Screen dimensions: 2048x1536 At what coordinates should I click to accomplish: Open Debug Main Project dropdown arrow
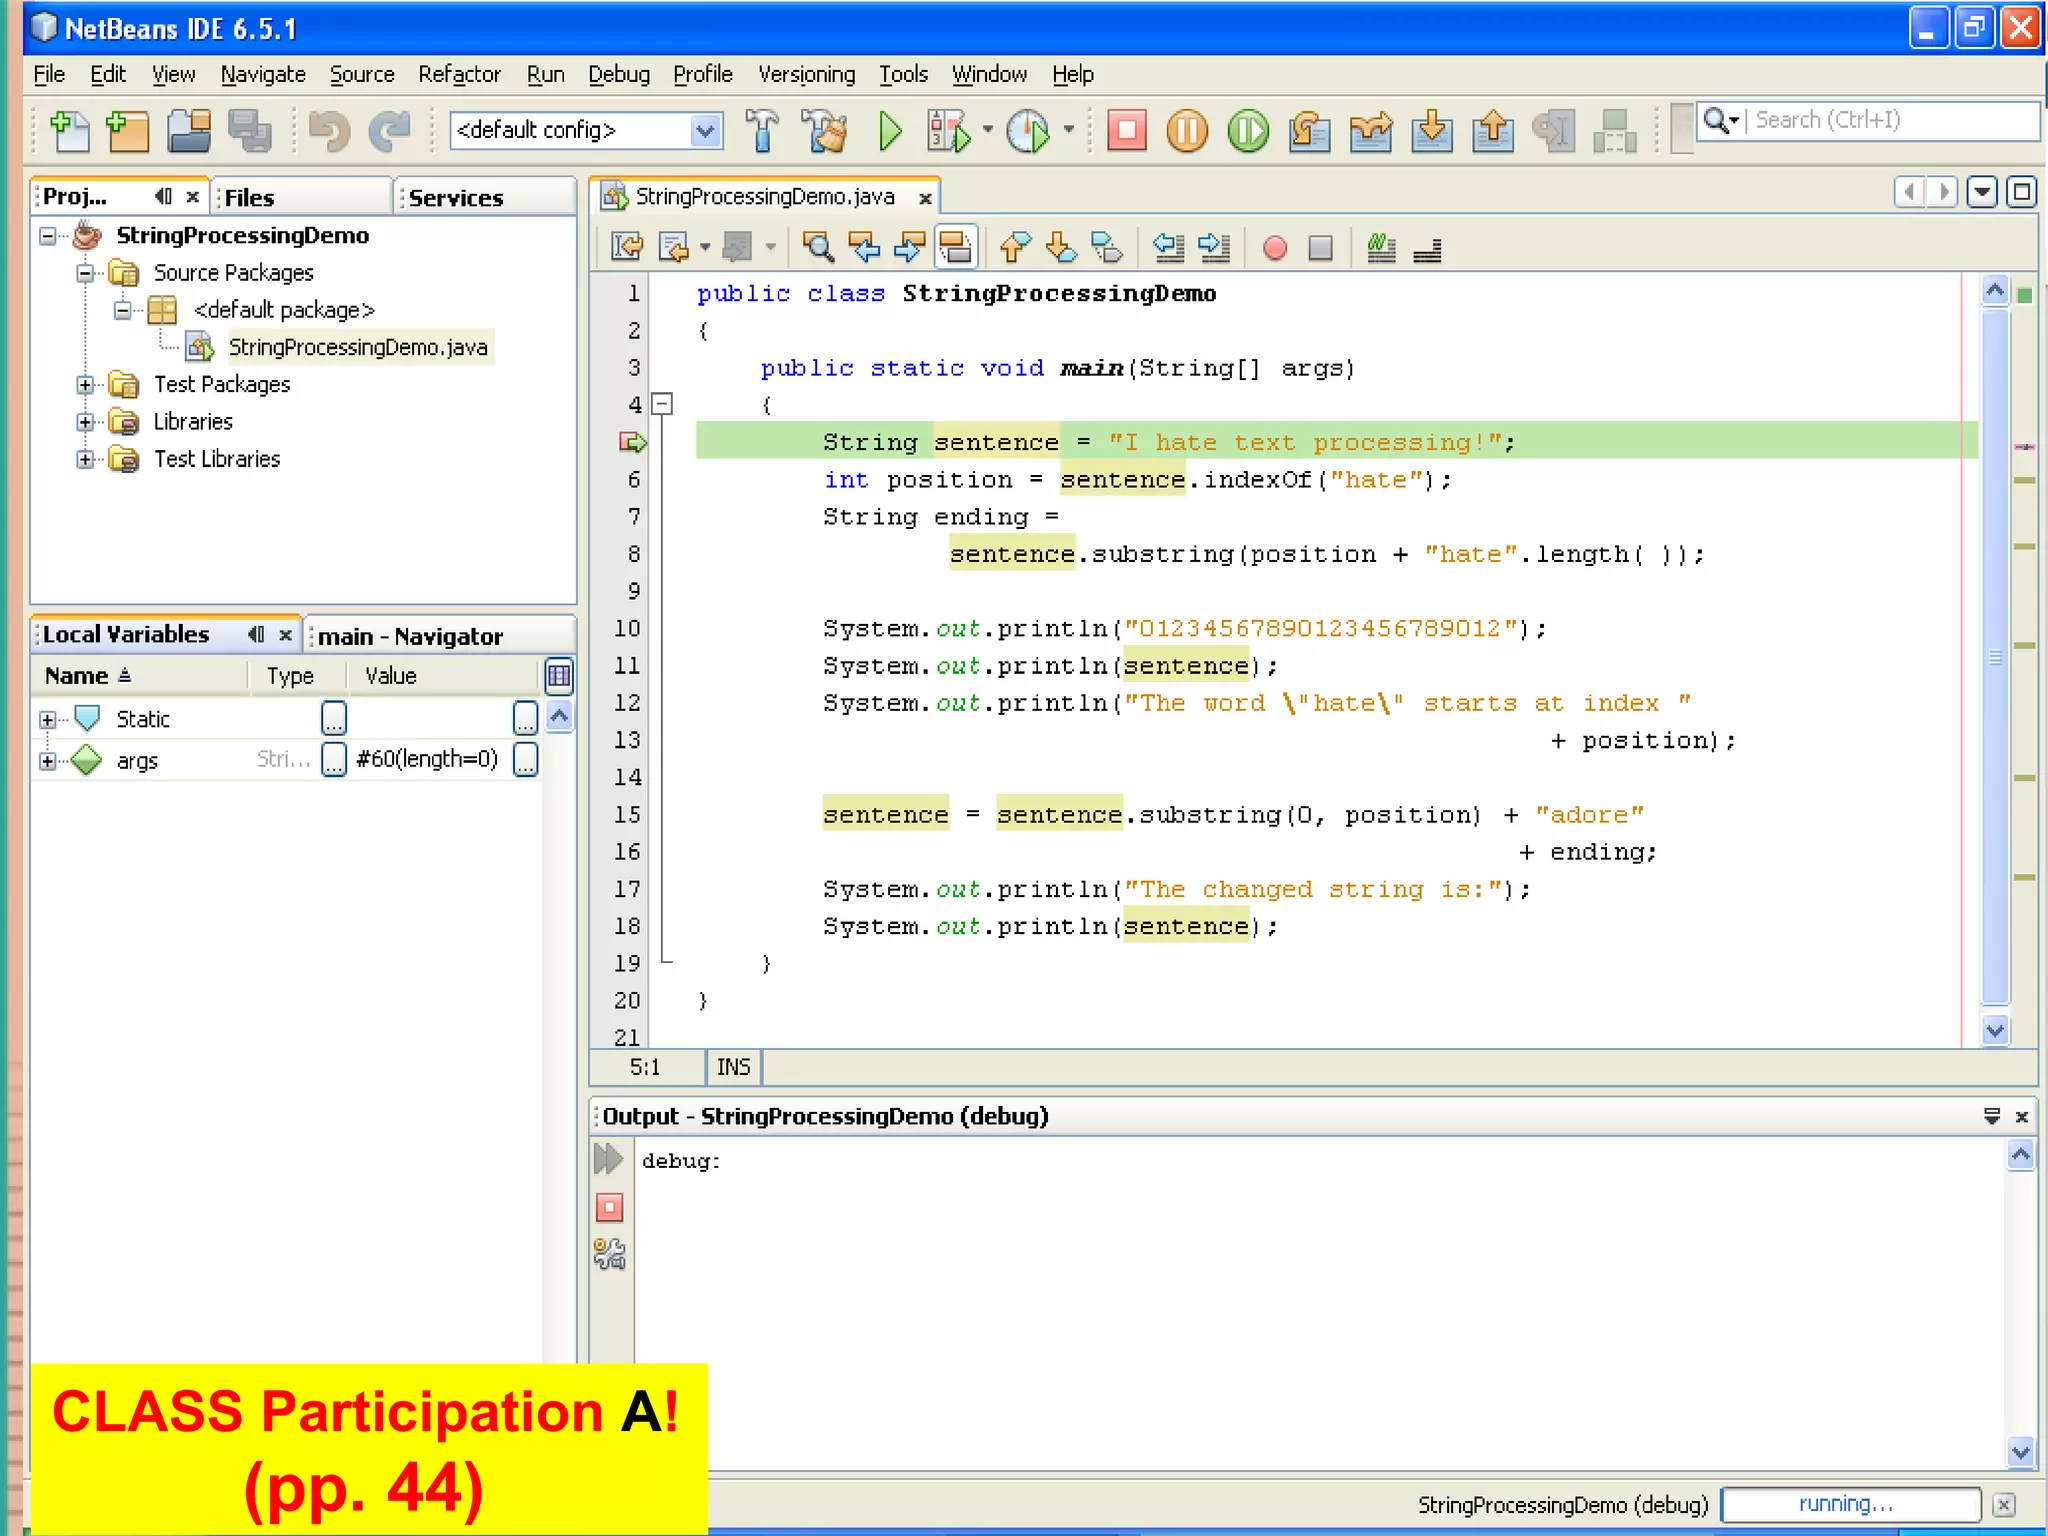tap(988, 130)
